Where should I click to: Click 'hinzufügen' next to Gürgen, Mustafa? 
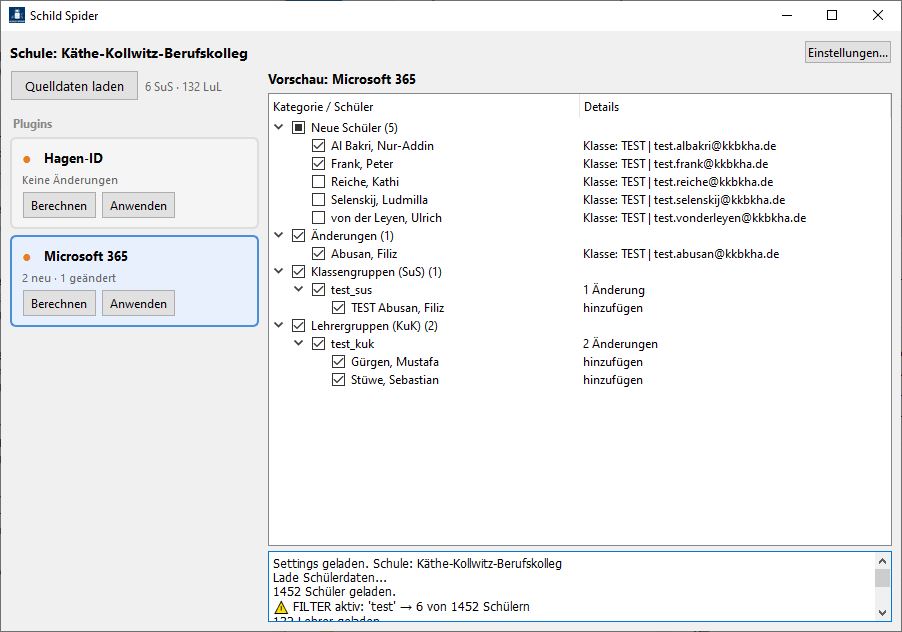point(613,362)
